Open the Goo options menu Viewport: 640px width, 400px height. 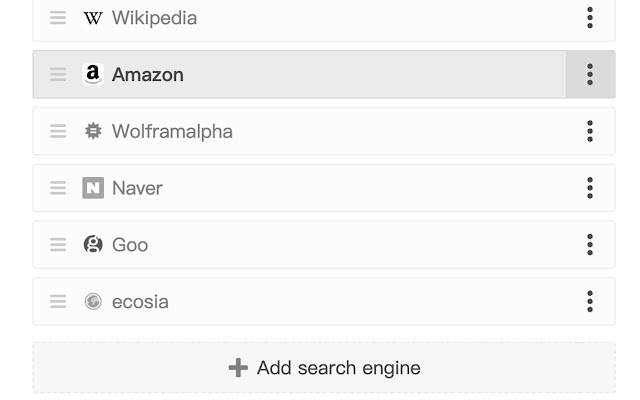pyautogui.click(x=590, y=244)
